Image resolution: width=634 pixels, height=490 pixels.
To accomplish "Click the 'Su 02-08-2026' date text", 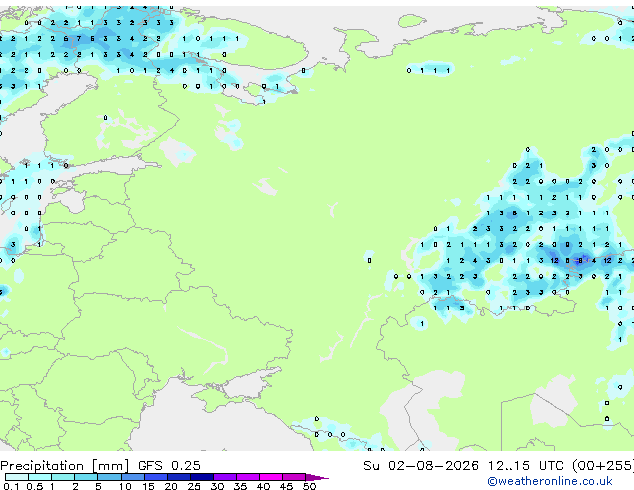I will click(x=421, y=465).
